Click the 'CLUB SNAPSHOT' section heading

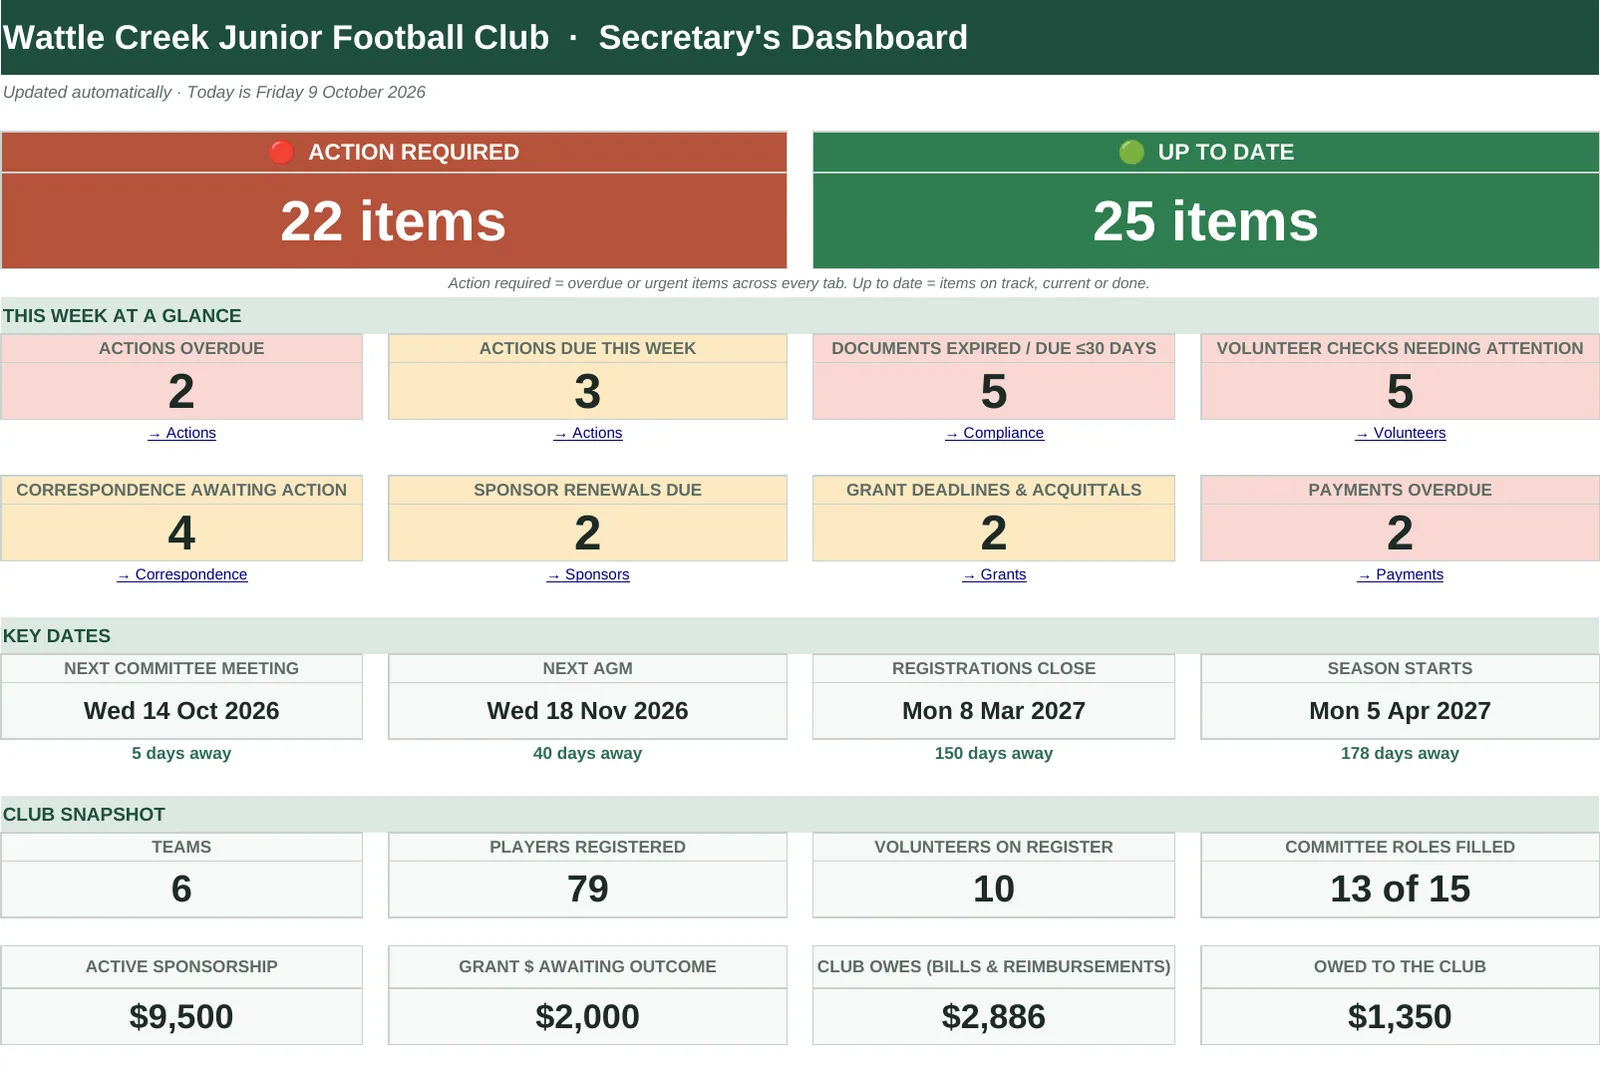pyautogui.click(x=84, y=815)
